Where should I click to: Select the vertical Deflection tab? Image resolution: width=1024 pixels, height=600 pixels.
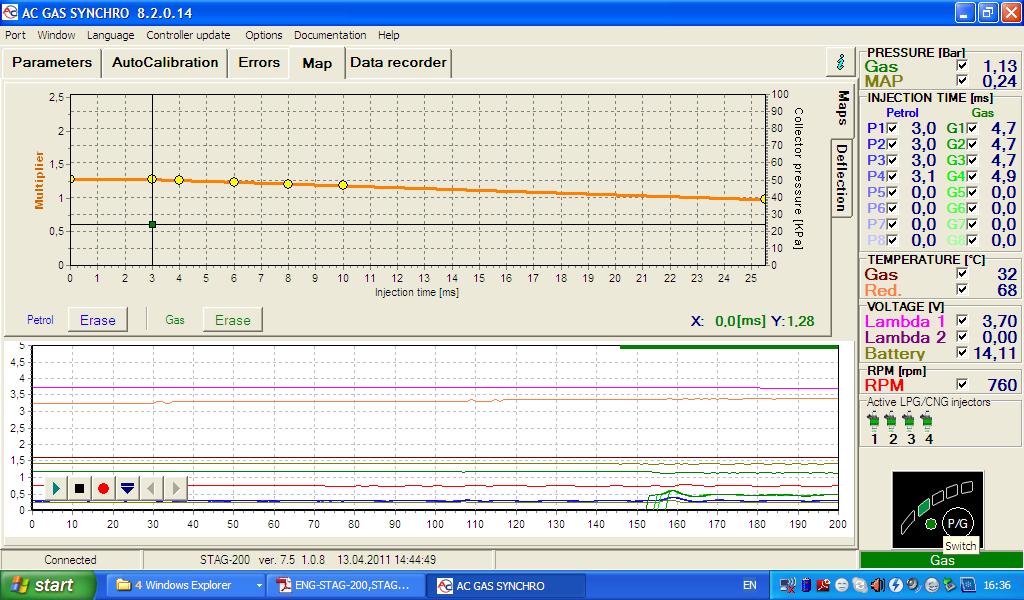click(842, 178)
